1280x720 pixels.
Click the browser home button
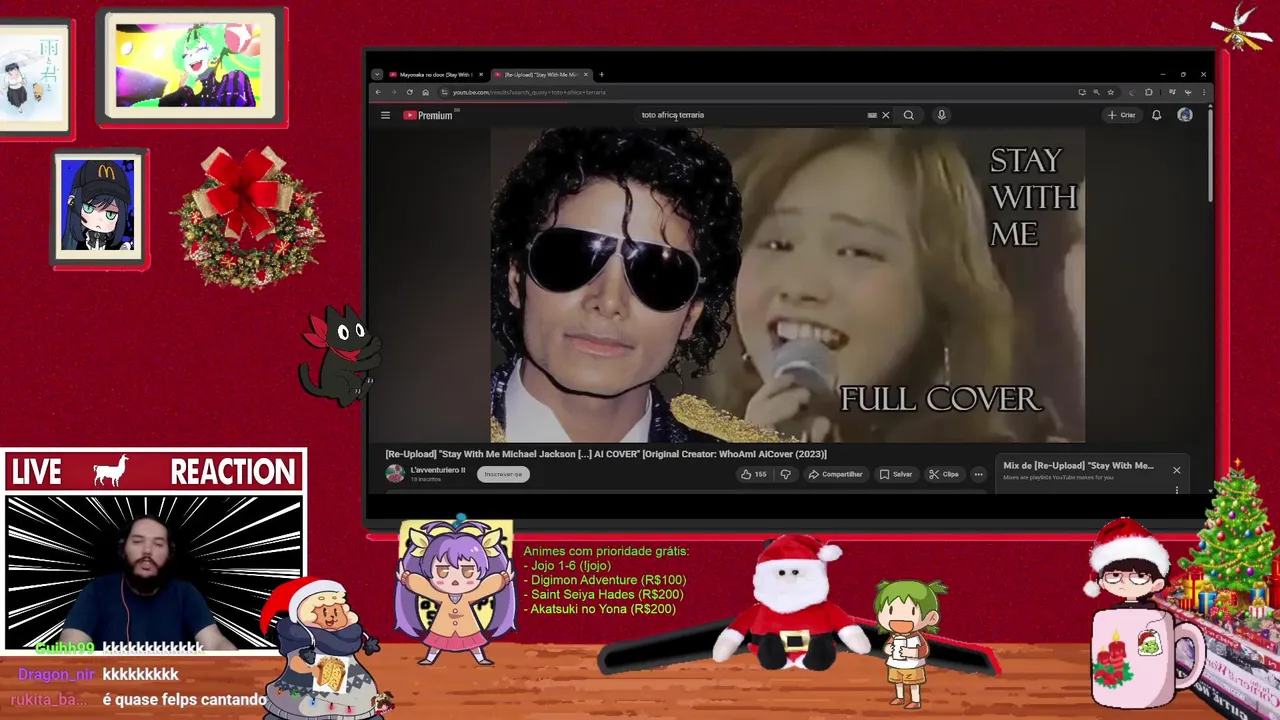point(425,92)
